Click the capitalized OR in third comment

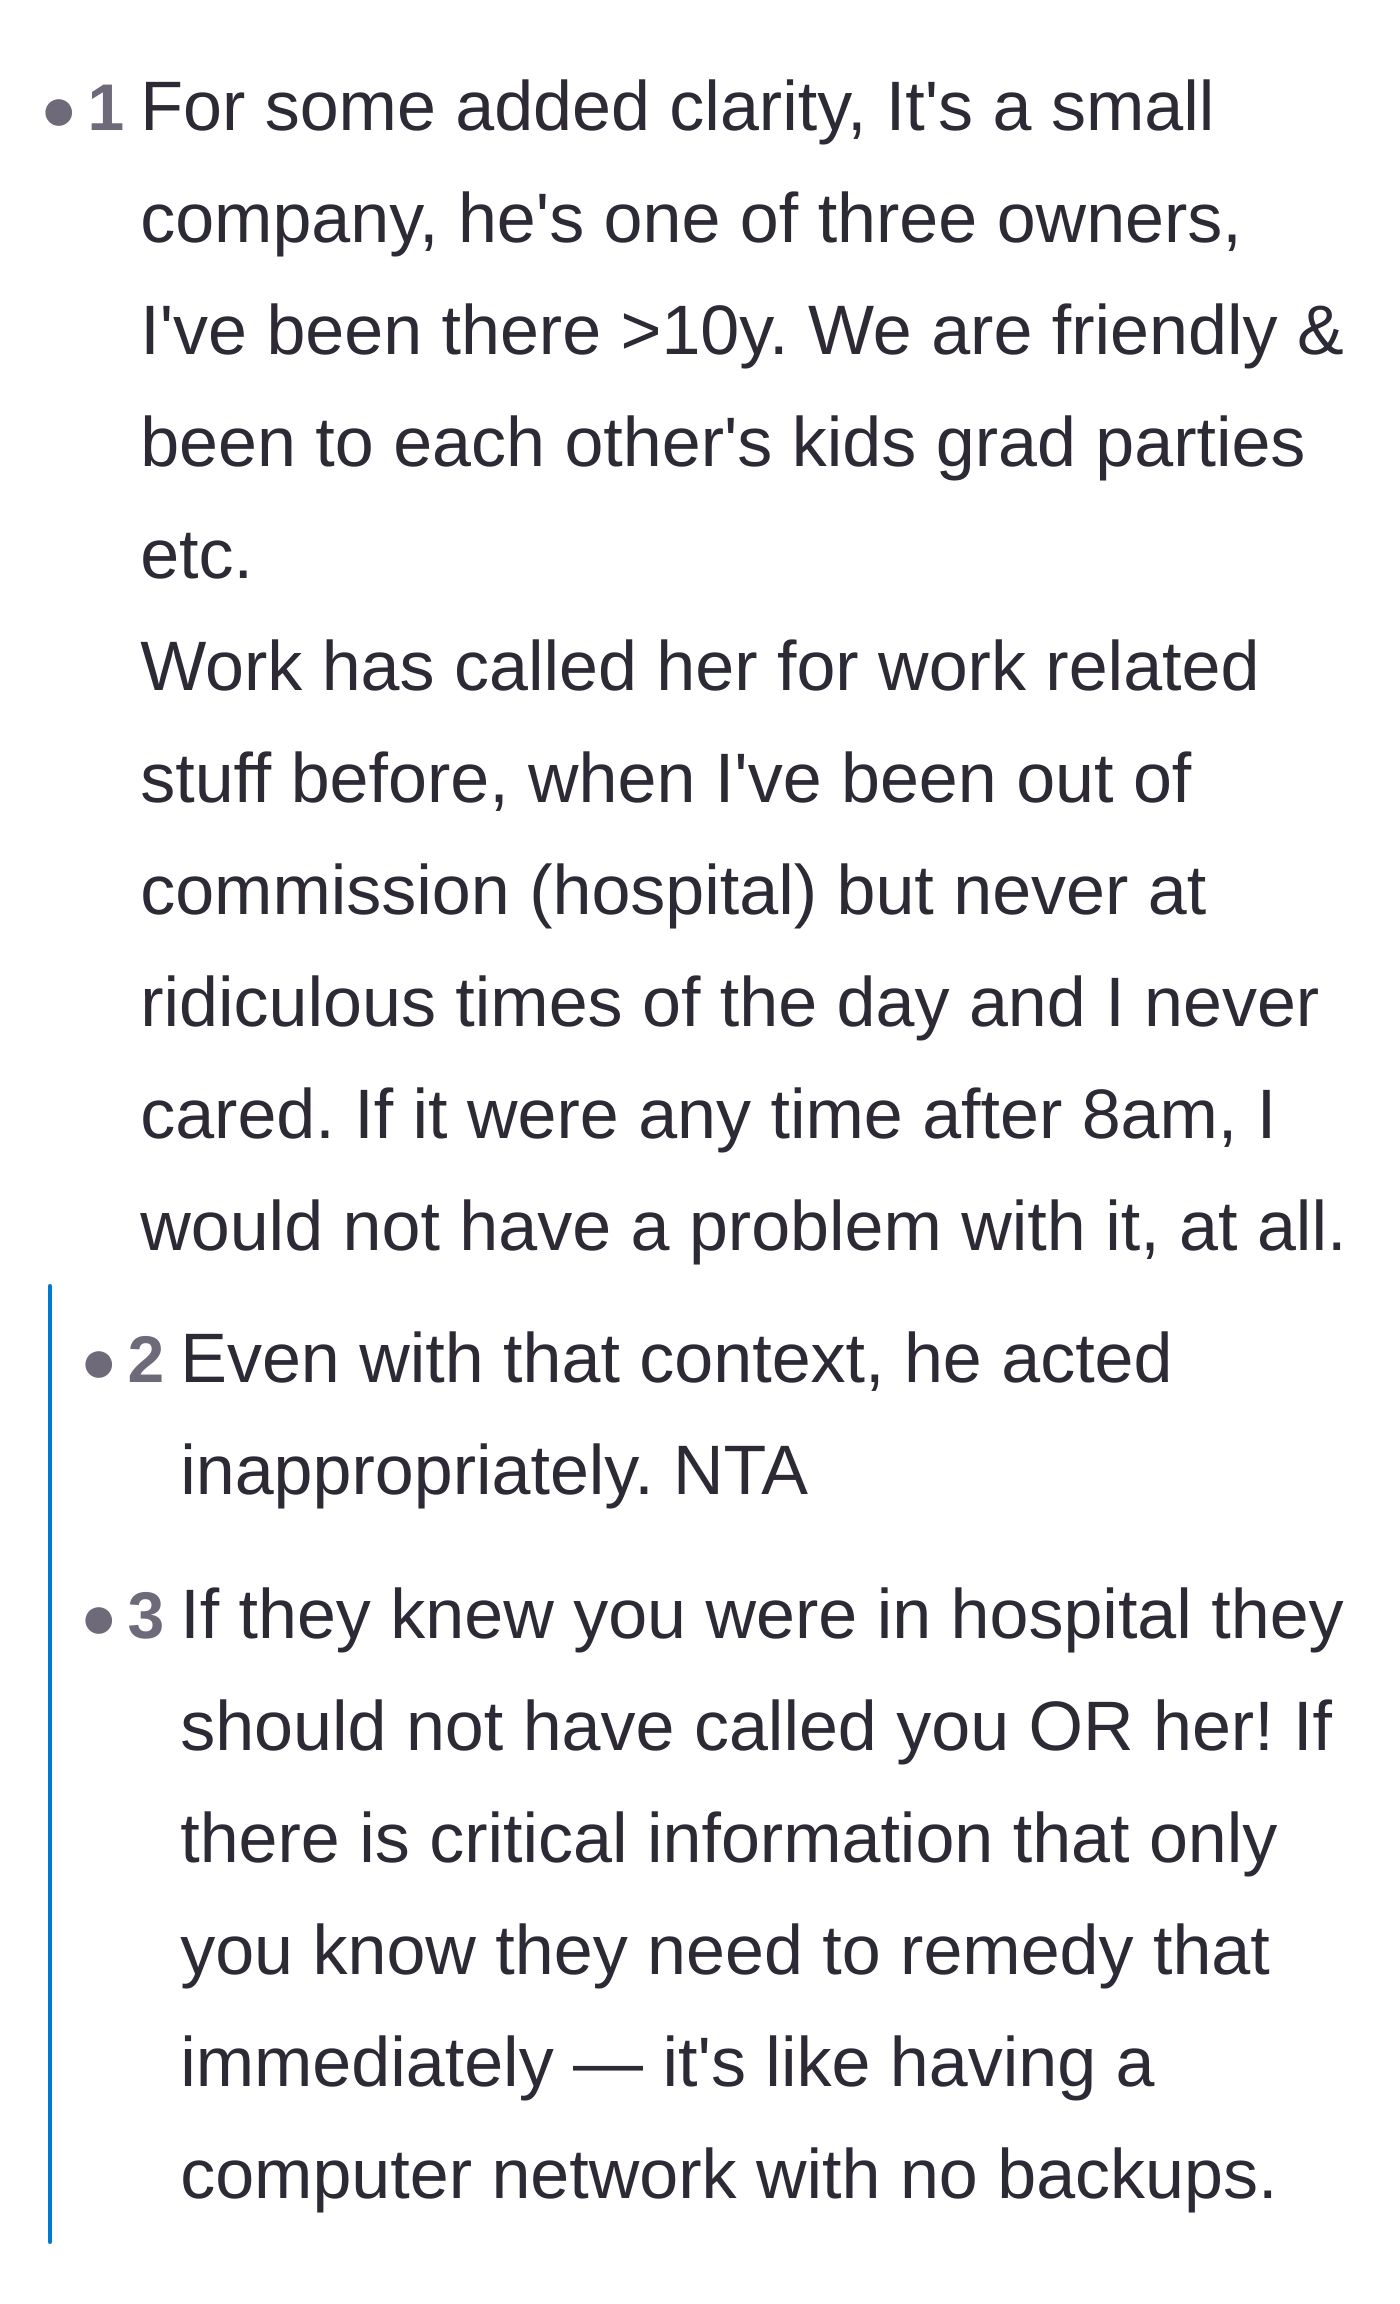tap(1080, 1727)
